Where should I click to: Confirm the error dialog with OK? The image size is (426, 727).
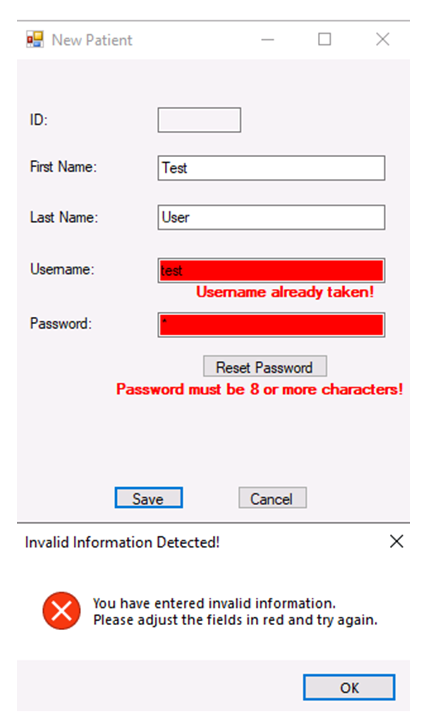pyautogui.click(x=349, y=687)
